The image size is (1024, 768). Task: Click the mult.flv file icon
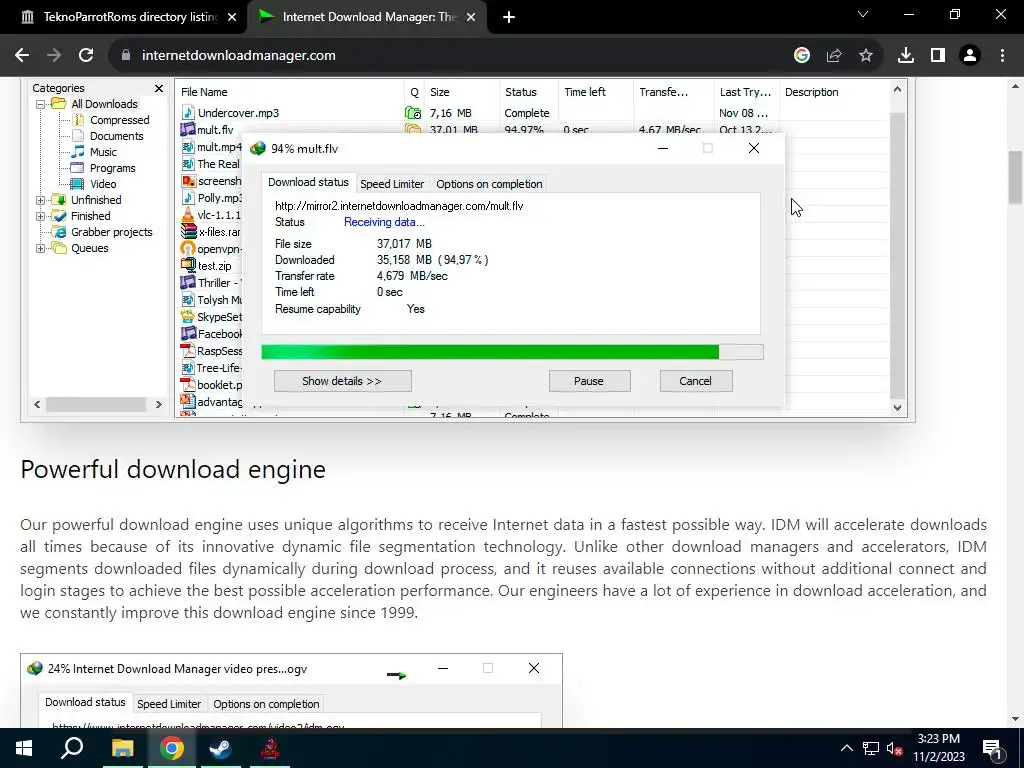(188, 129)
